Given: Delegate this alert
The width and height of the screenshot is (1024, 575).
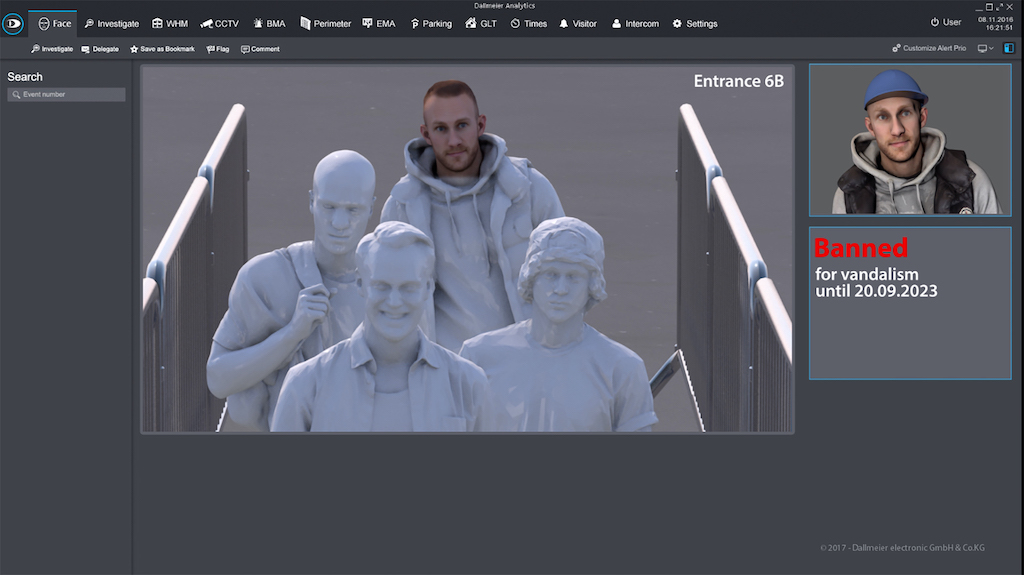Looking at the screenshot, I should point(100,49).
